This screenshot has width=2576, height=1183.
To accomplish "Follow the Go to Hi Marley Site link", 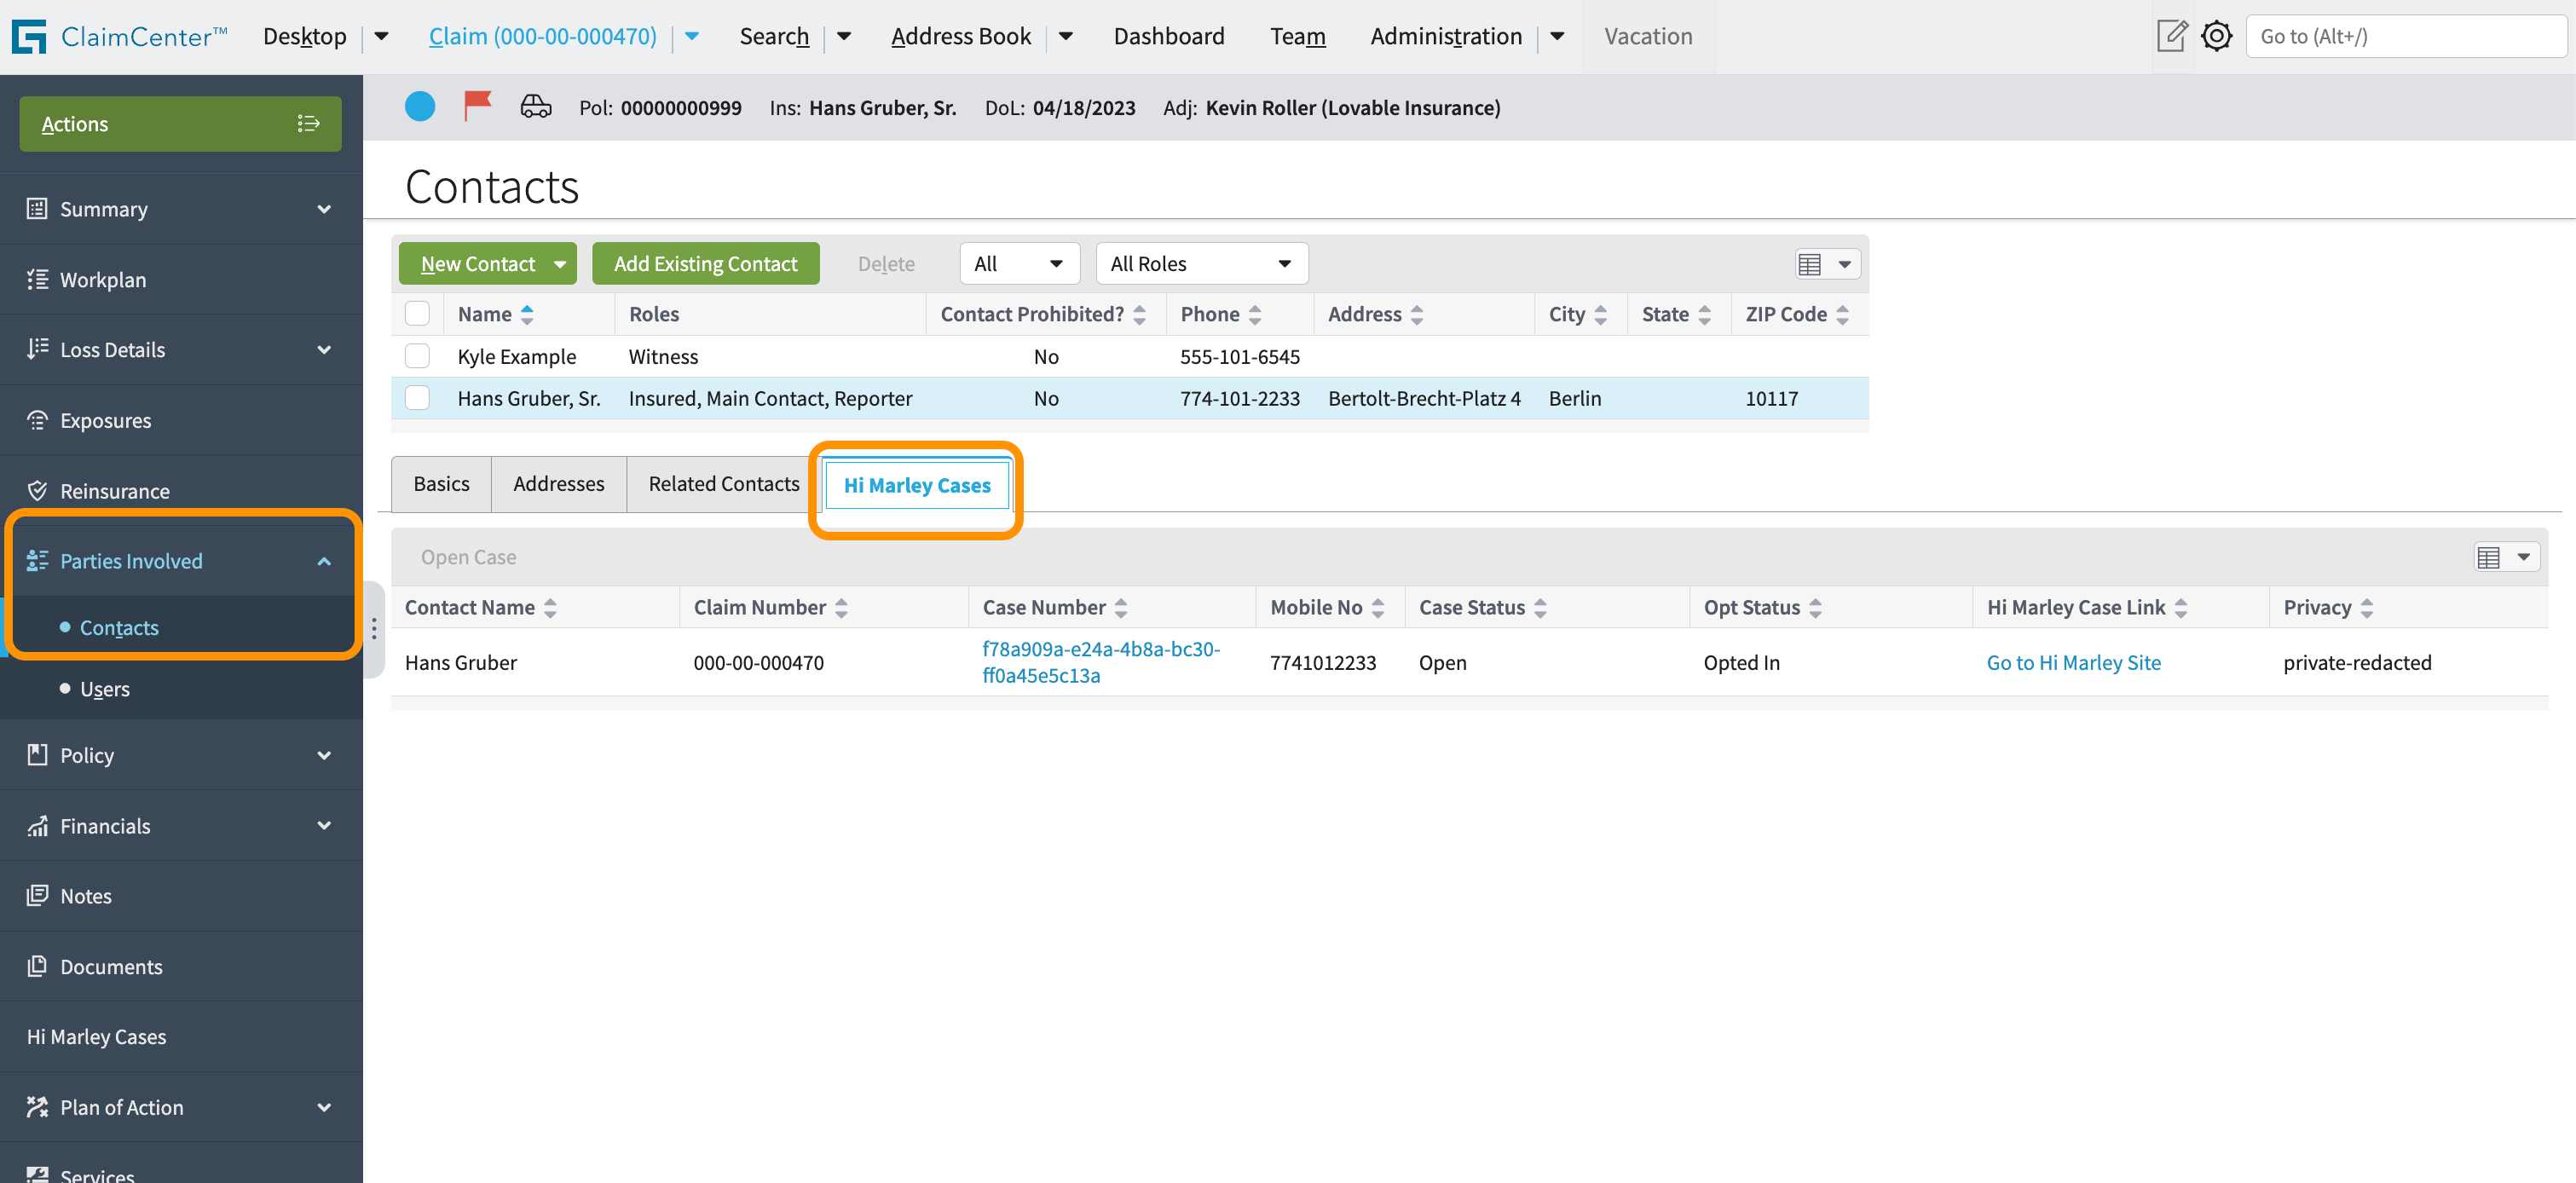I will [x=2073, y=662].
